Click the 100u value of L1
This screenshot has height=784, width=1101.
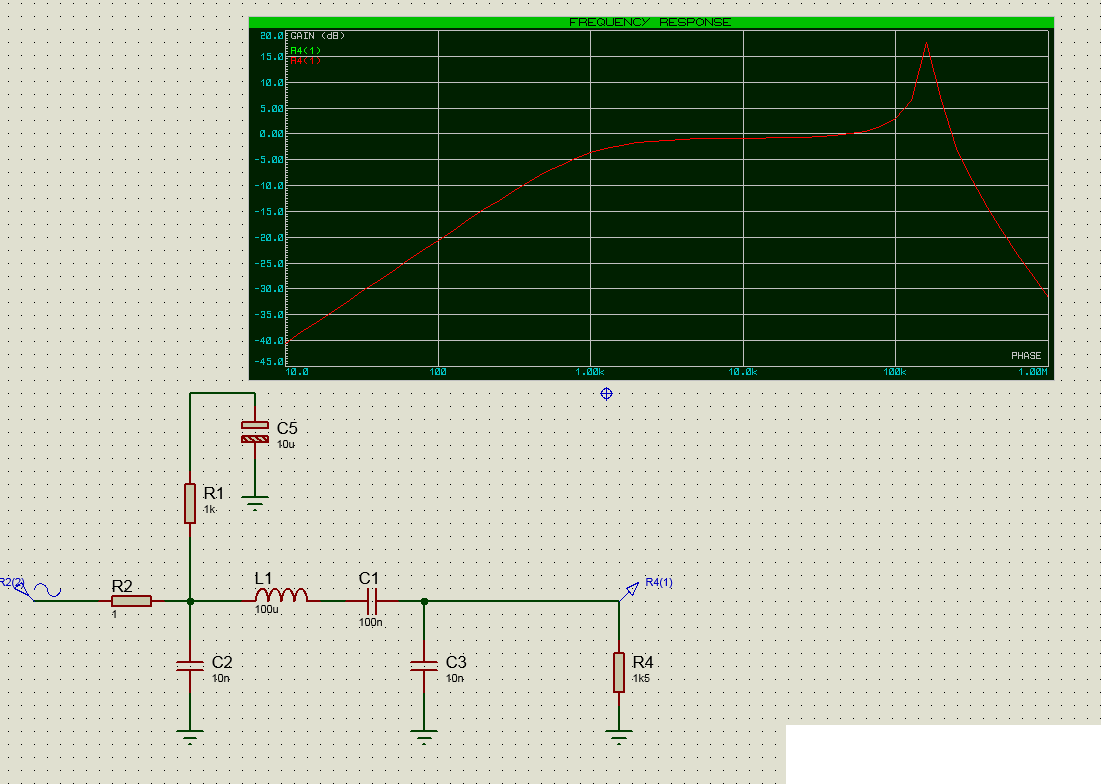pos(267,609)
